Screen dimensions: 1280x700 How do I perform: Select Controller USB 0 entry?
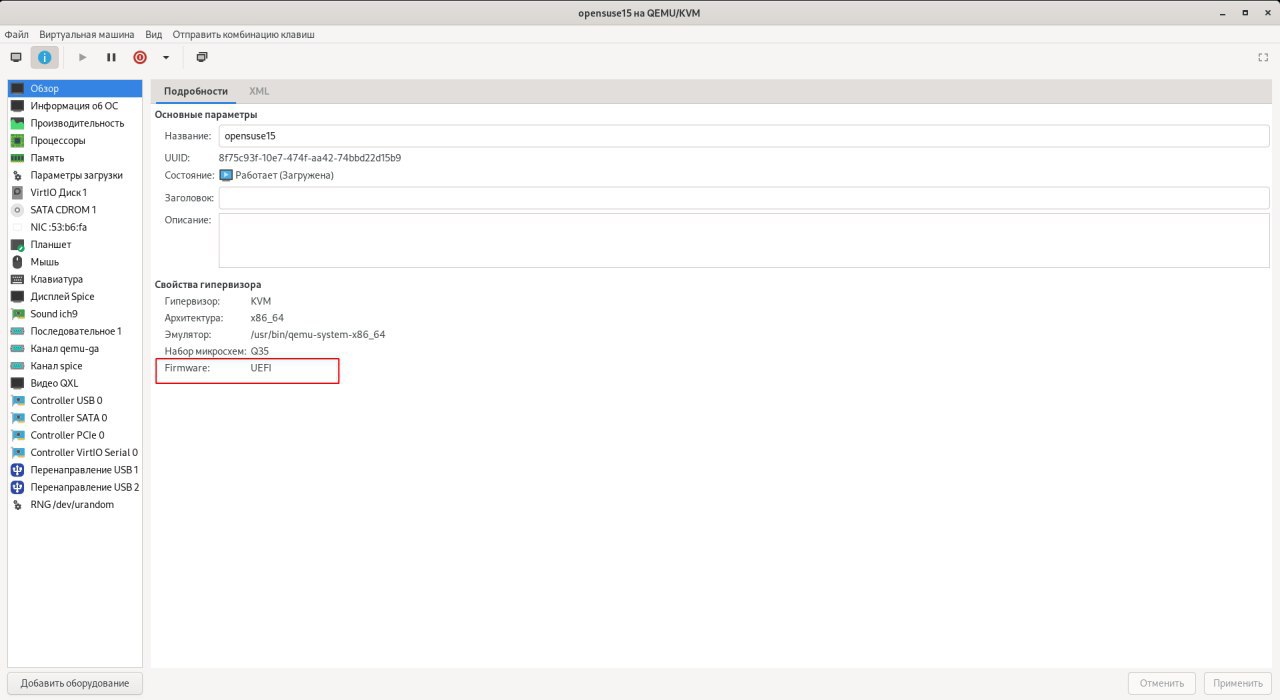[75, 400]
